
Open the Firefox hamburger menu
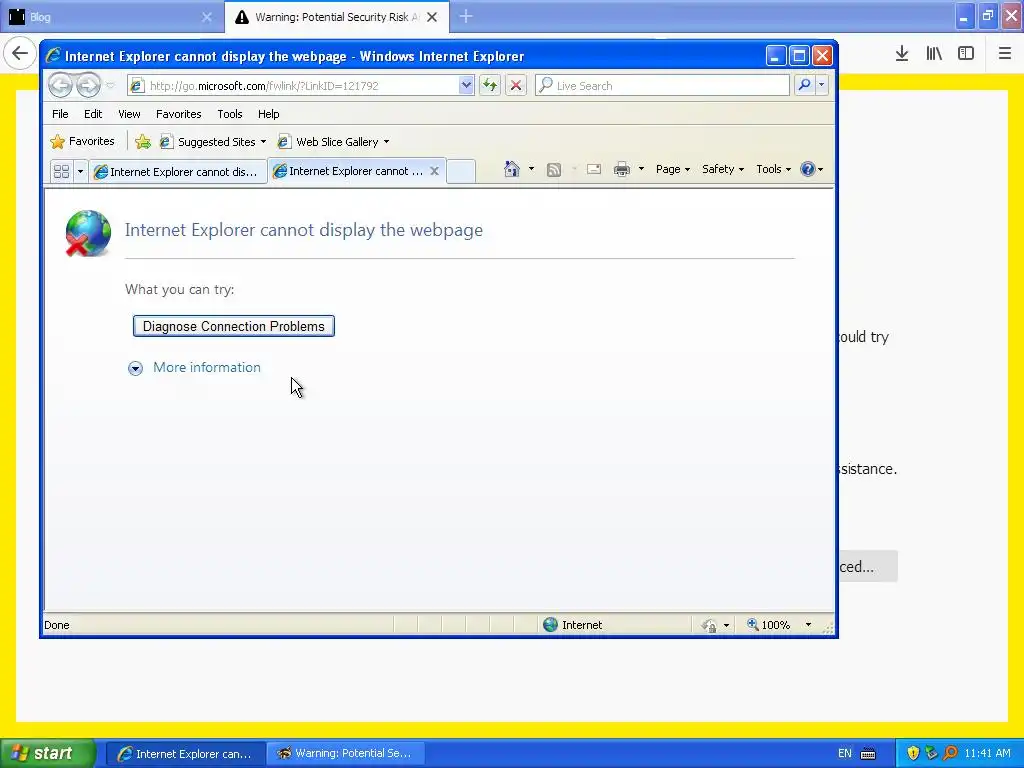coord(1005,54)
